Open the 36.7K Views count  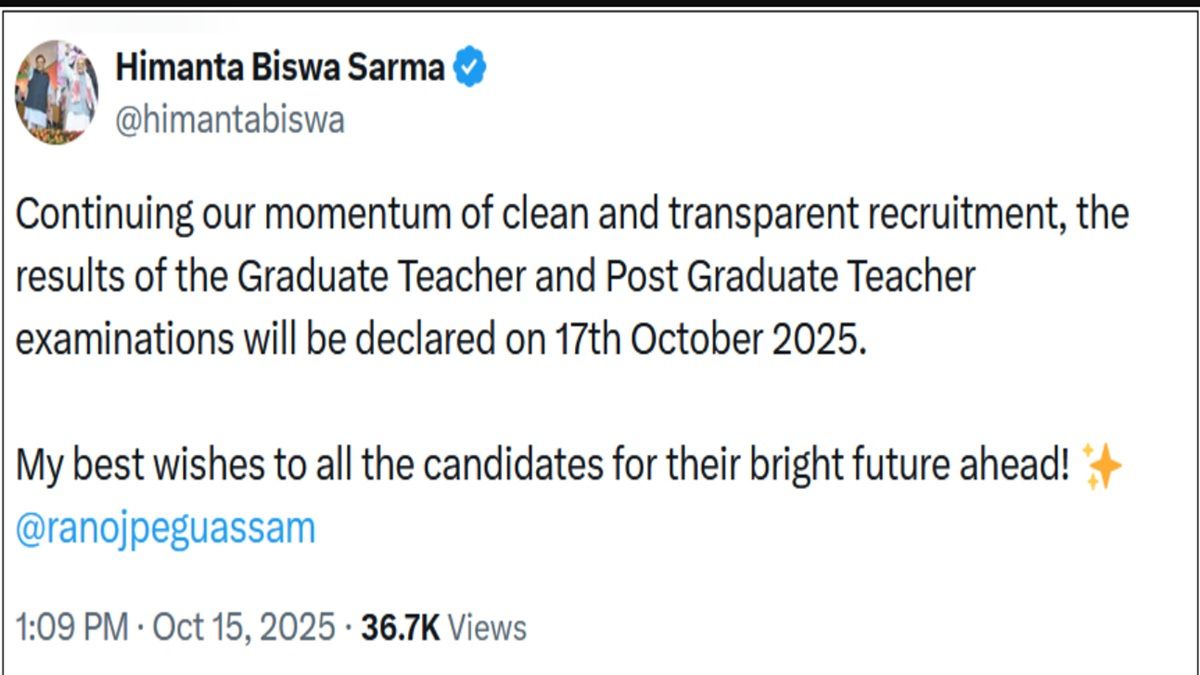[399, 628]
